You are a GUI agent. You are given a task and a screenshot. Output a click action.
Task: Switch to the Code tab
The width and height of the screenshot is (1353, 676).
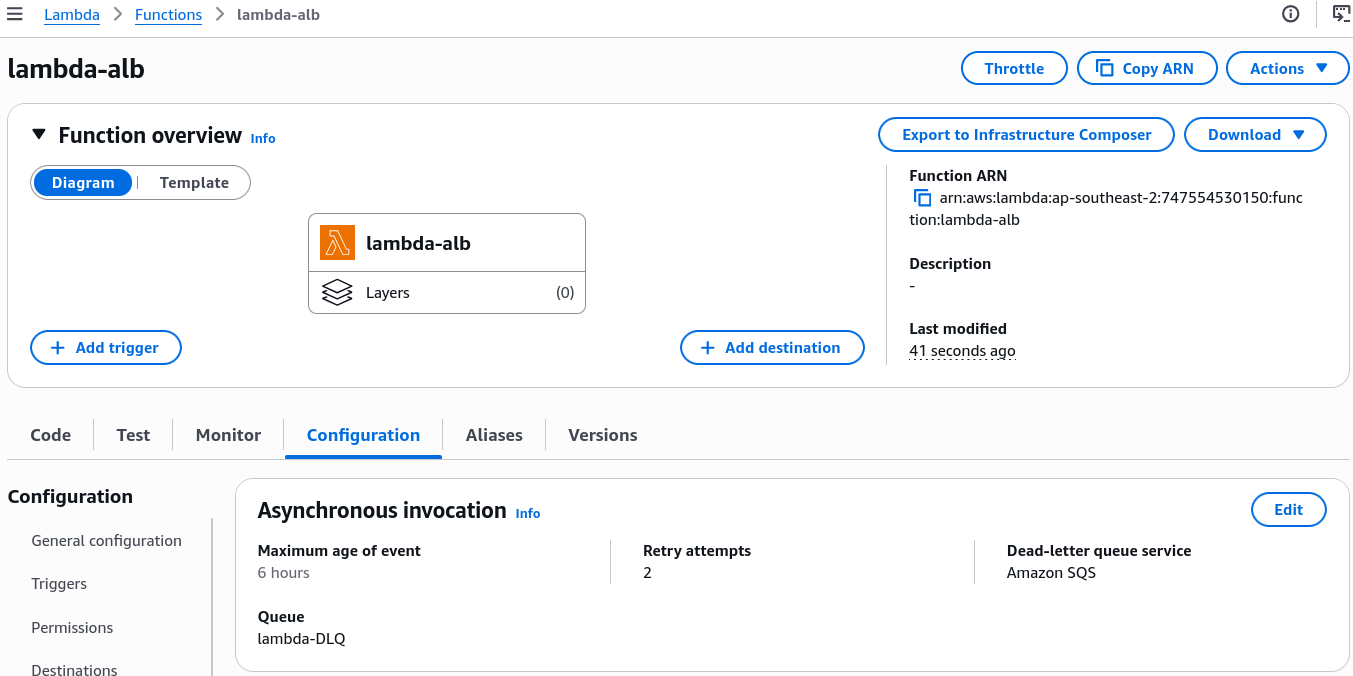pyautogui.click(x=50, y=435)
